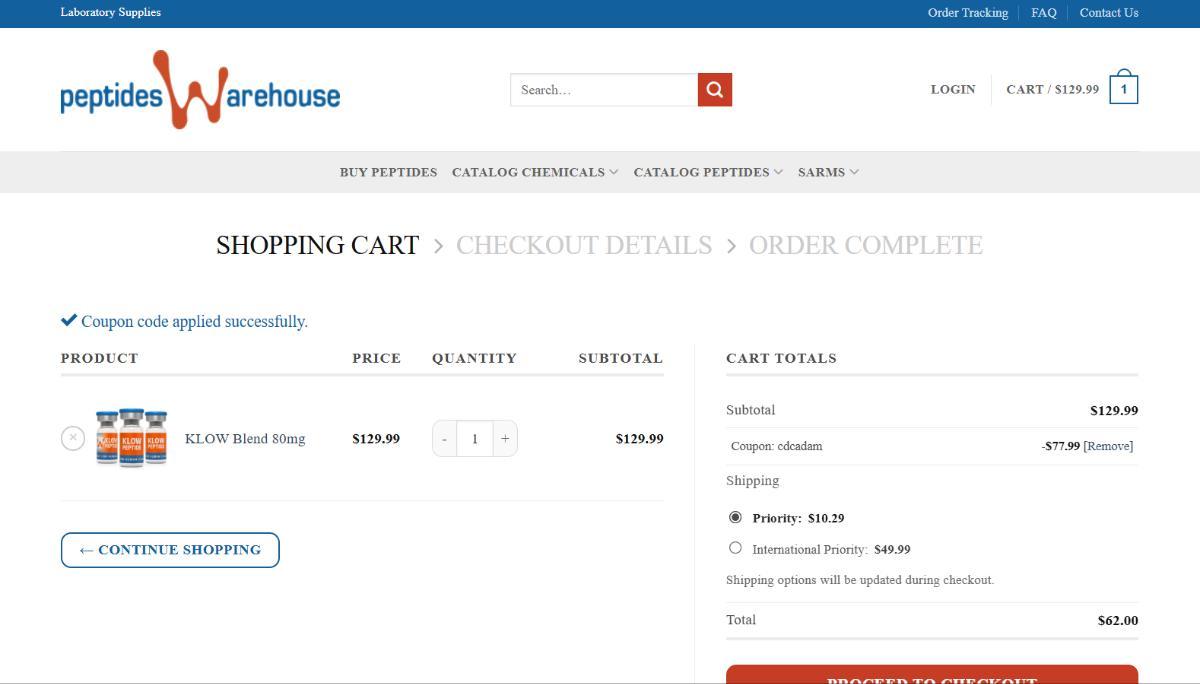
Task: Increase quantity with the plus button
Action: (505, 439)
